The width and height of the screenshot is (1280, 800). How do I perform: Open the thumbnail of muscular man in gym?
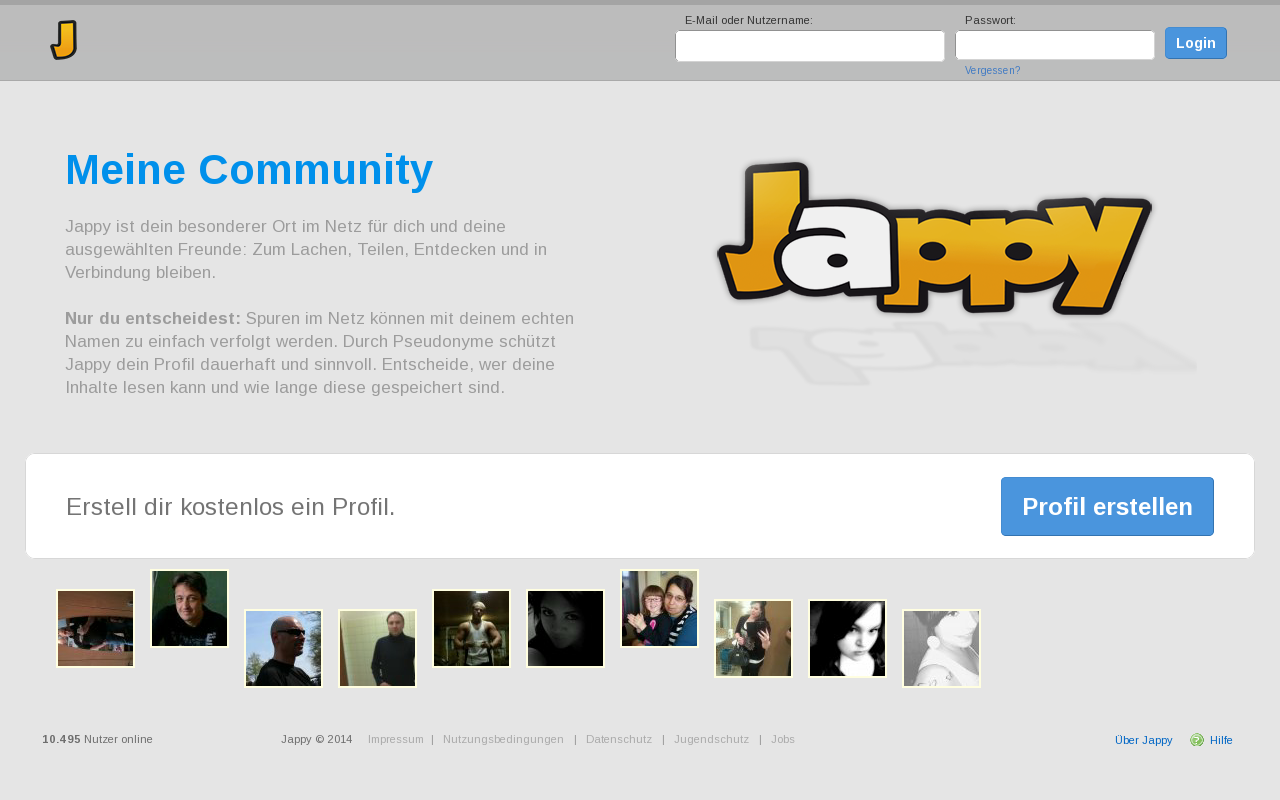[x=472, y=628]
